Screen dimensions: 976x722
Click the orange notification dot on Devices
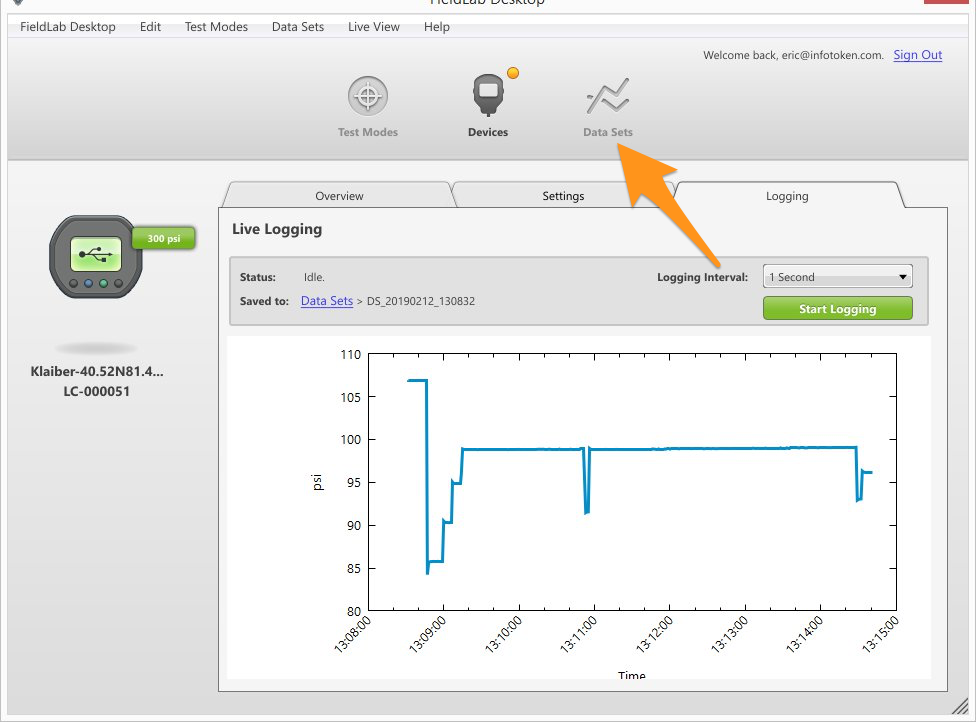point(513,73)
